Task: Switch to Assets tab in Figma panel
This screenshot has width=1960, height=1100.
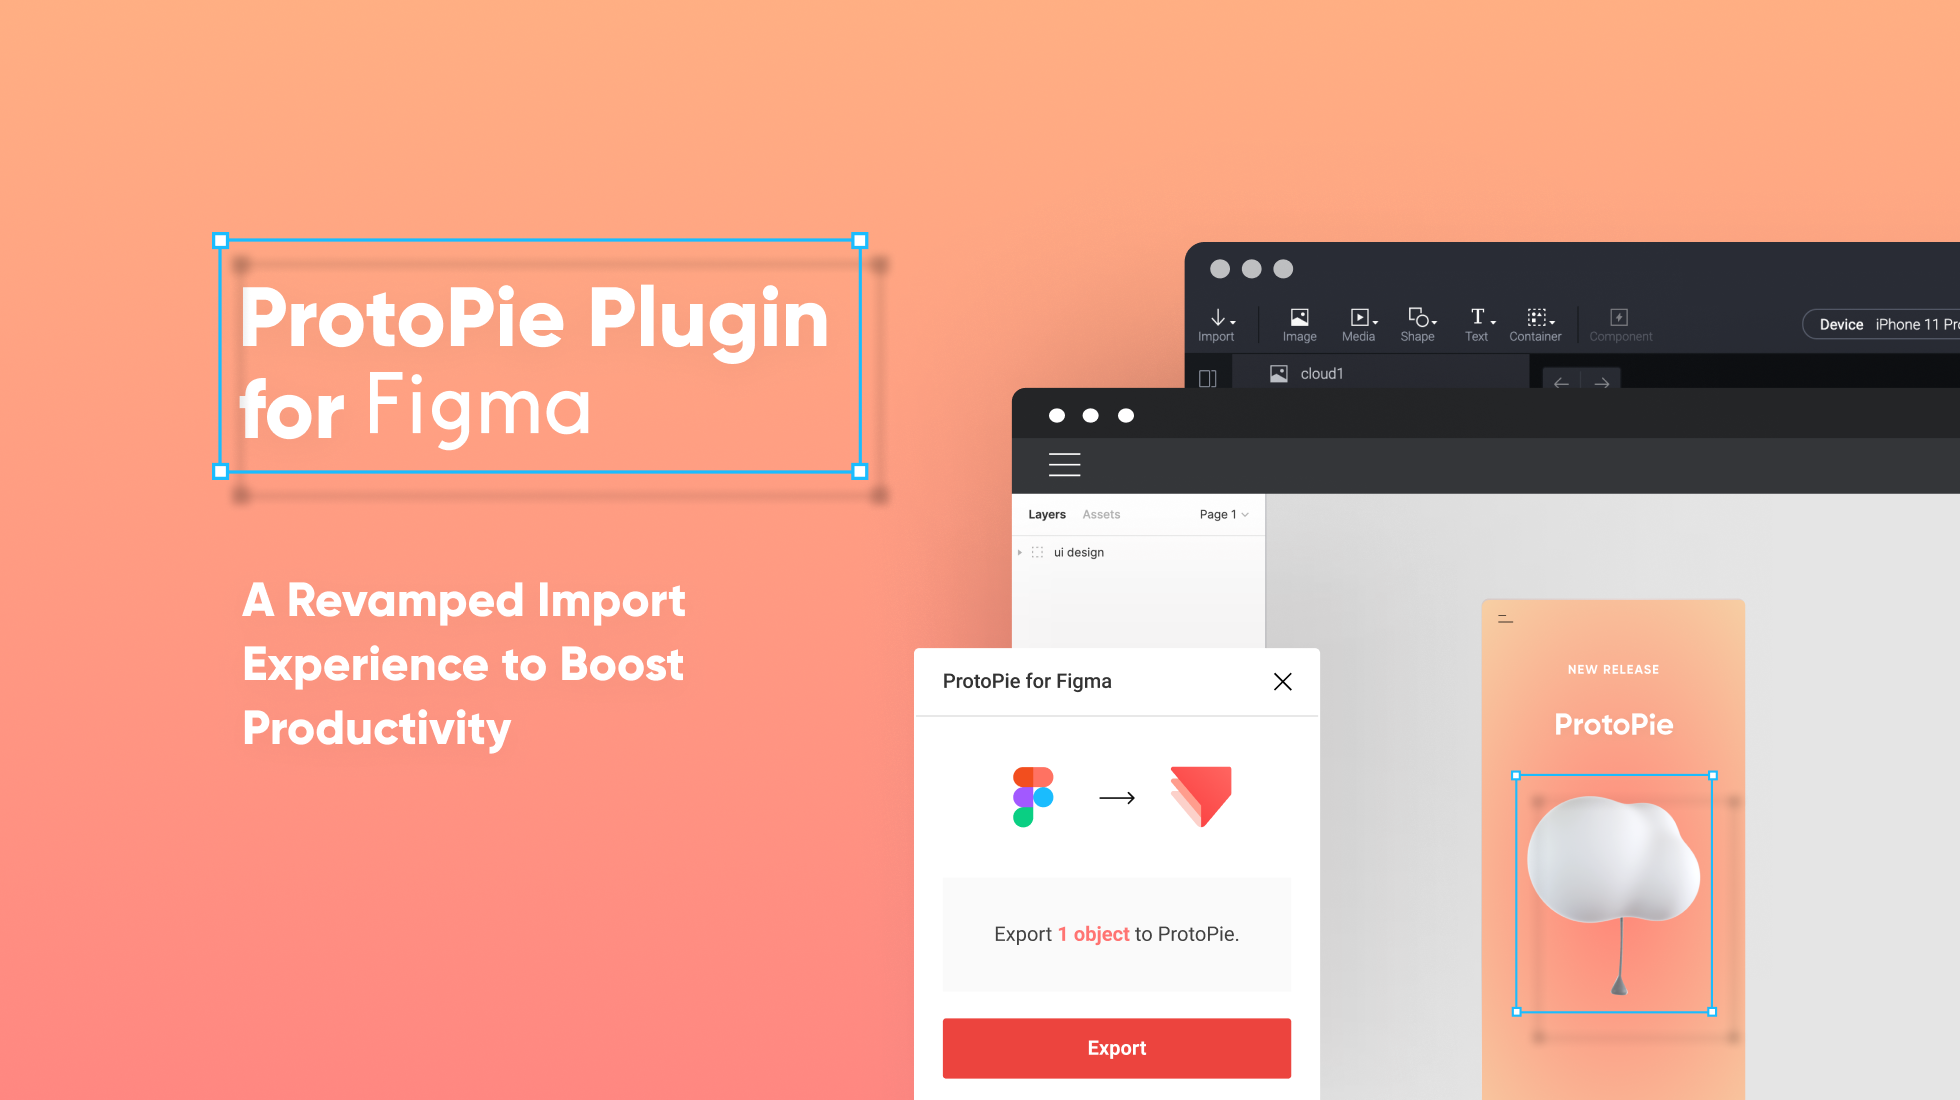Action: click(1101, 513)
